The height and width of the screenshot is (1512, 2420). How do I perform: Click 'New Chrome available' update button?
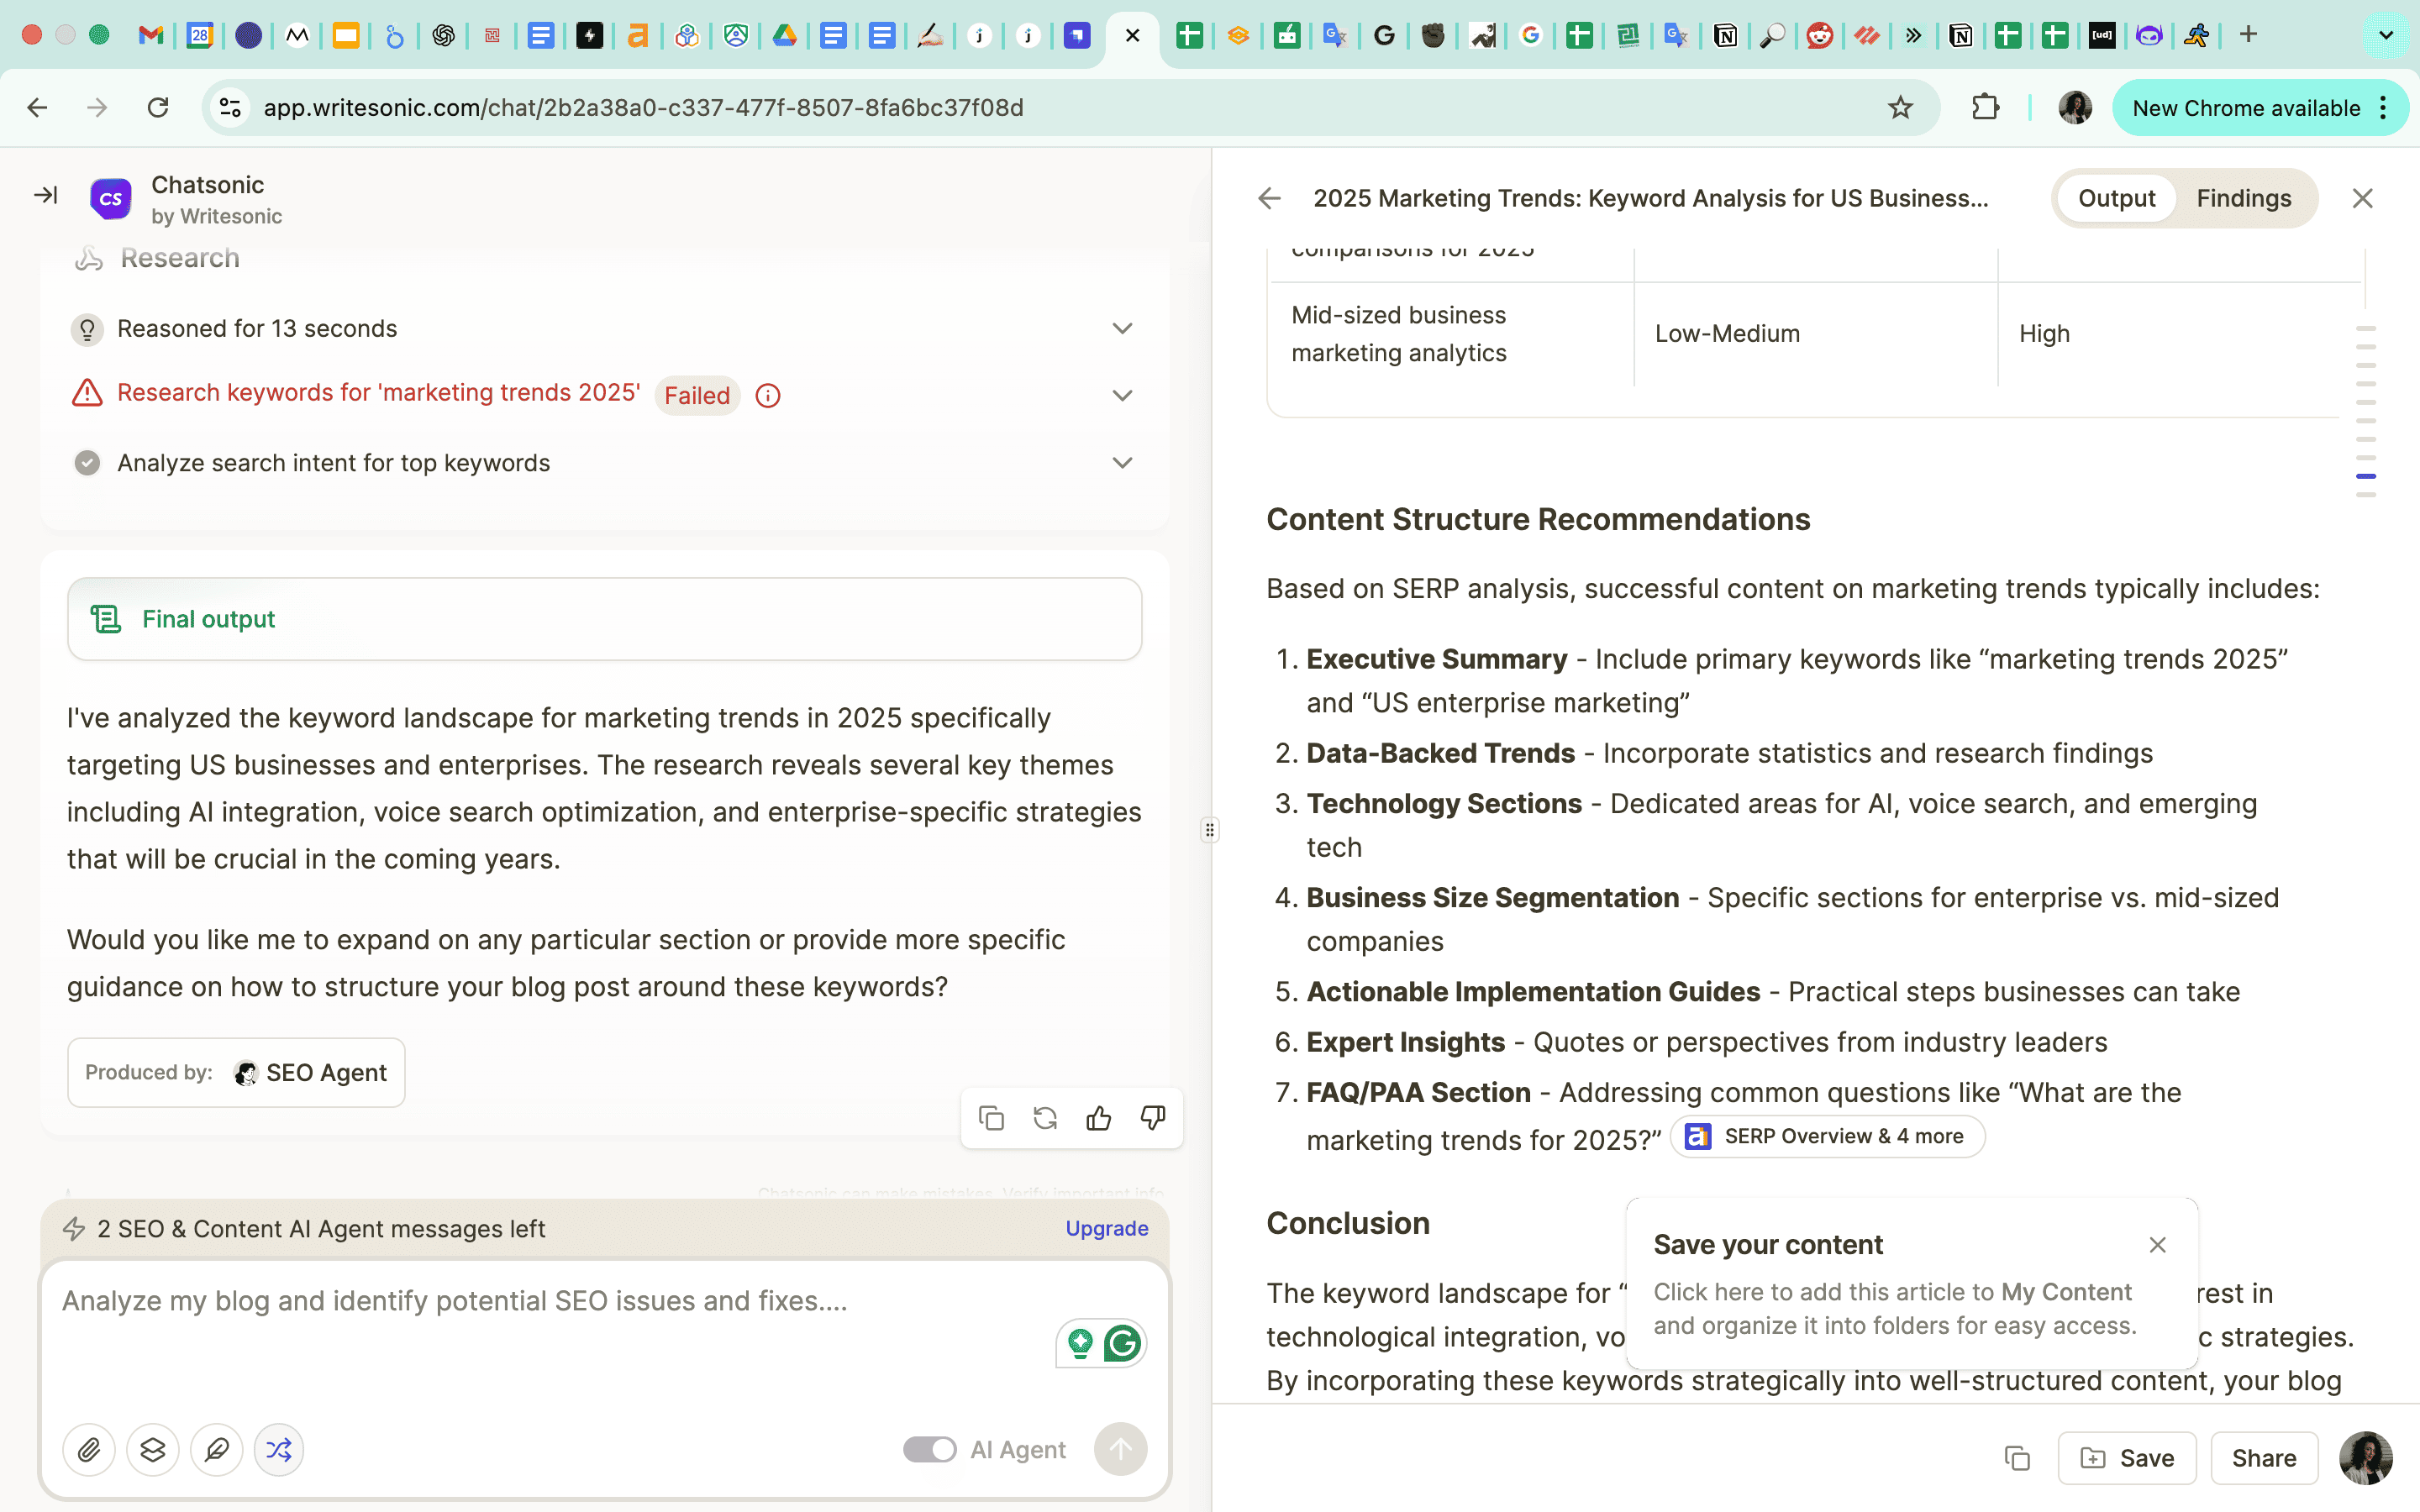(2259, 107)
